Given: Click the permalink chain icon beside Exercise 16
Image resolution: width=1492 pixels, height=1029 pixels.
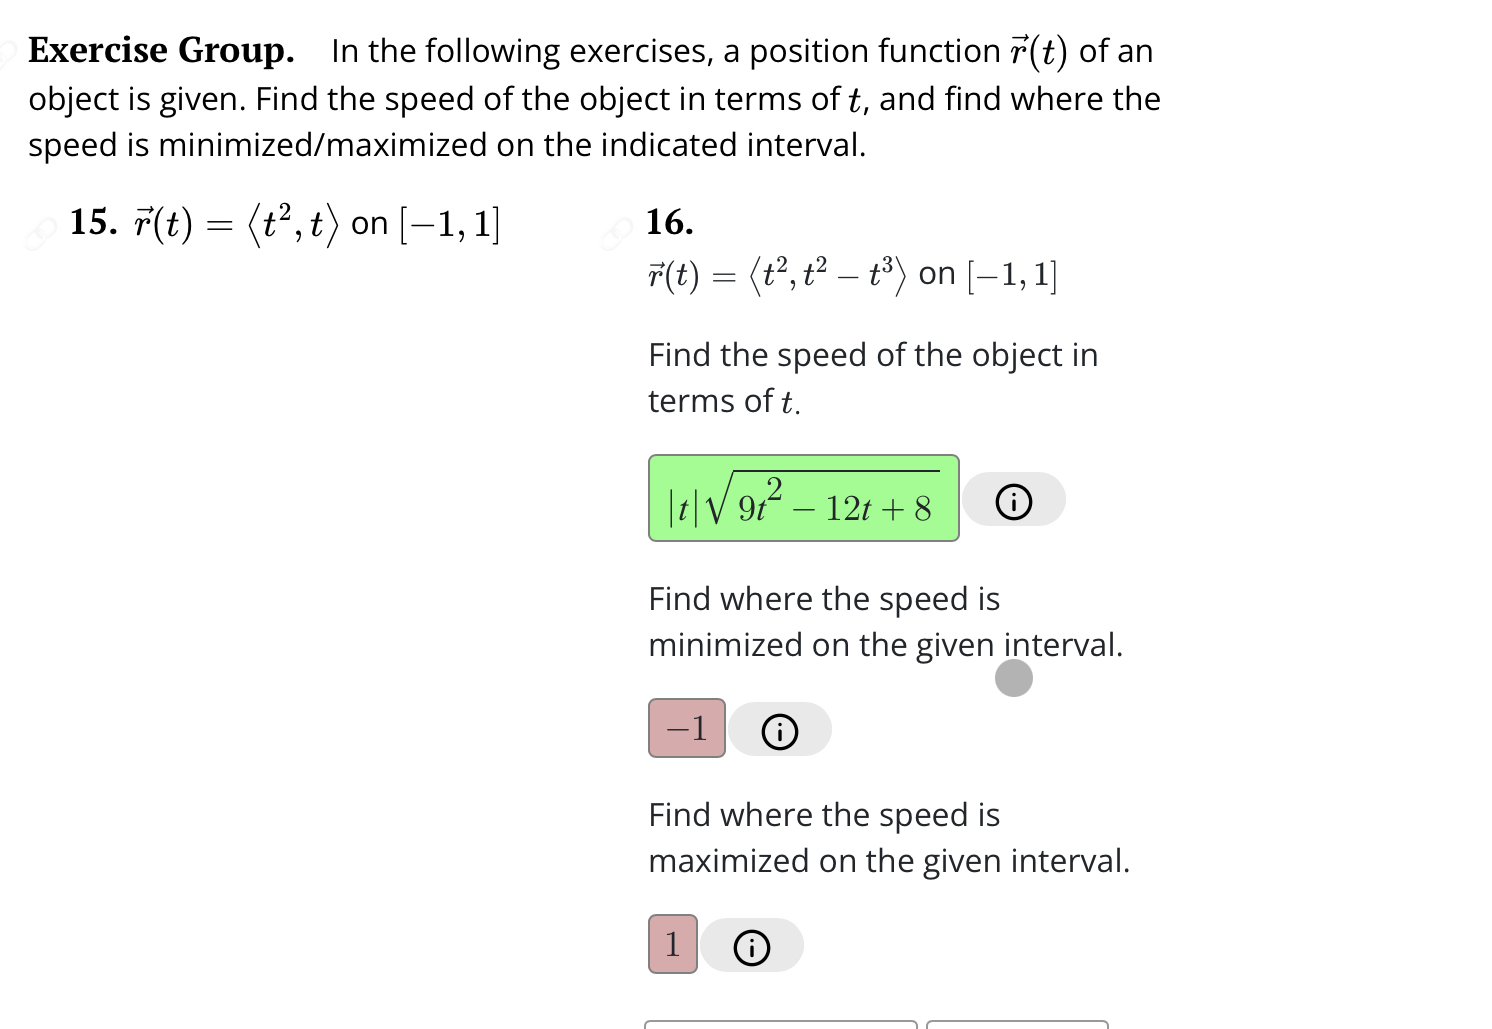Looking at the screenshot, I should click(617, 230).
